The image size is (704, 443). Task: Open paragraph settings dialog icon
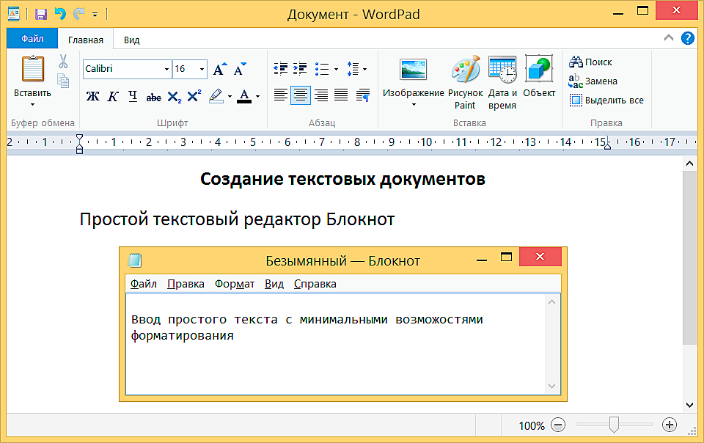click(x=363, y=95)
